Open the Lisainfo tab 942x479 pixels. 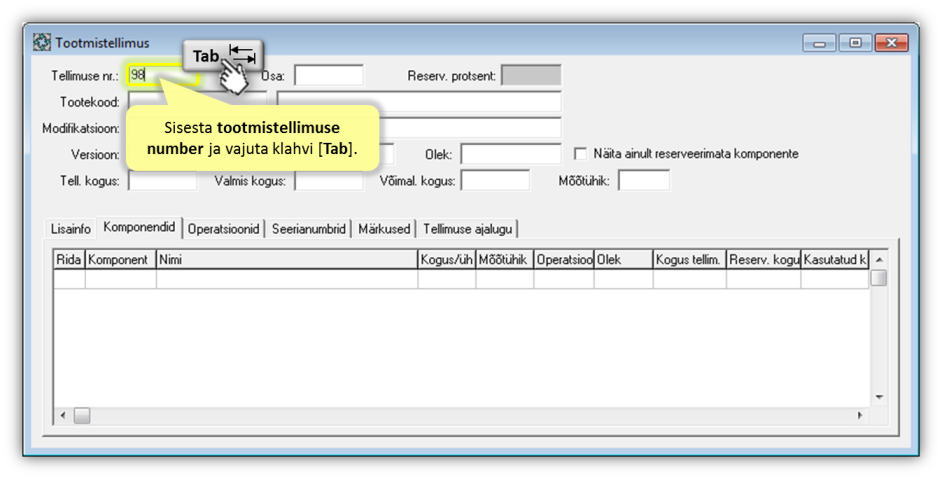click(x=71, y=229)
